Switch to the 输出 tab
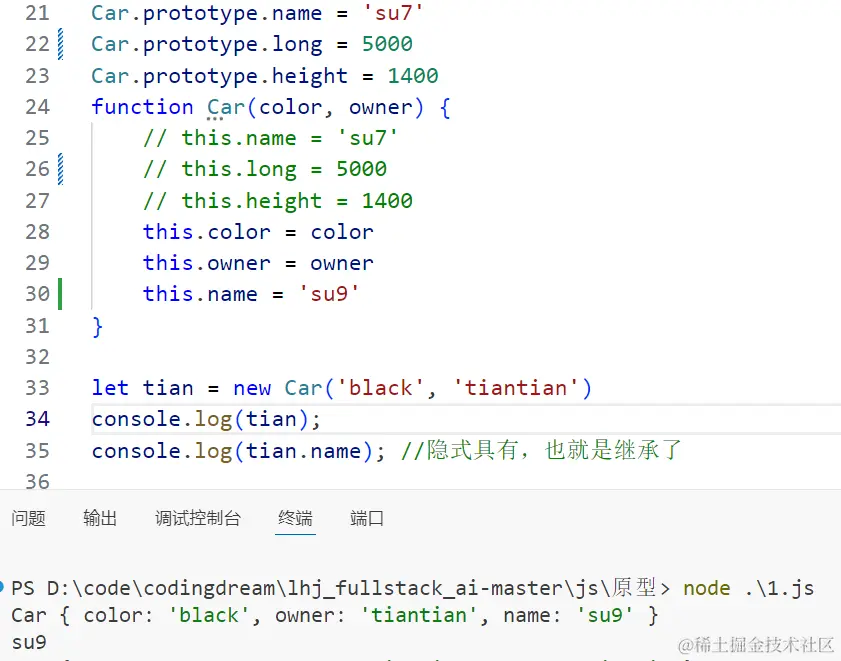841x661 pixels. point(100,518)
